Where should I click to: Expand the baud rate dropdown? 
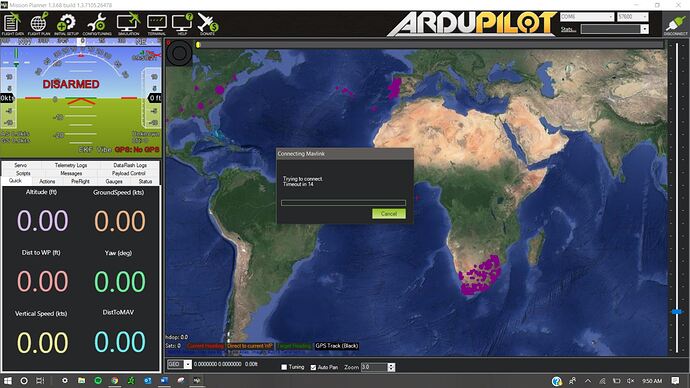(632, 17)
